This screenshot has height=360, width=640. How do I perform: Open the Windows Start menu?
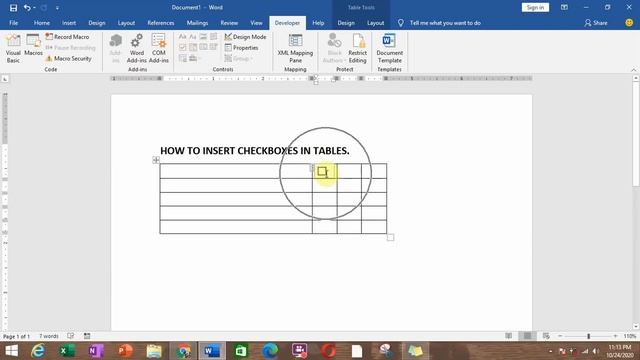click(x=11, y=351)
